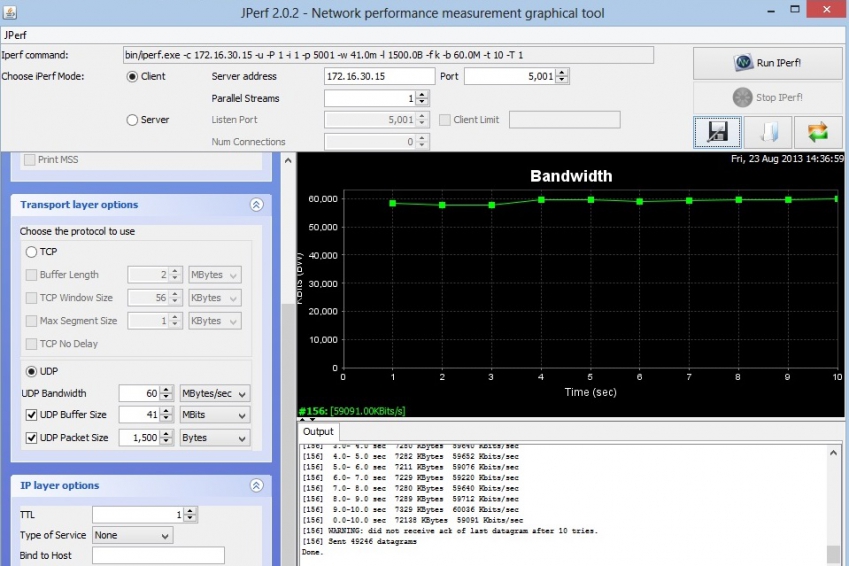The width and height of the screenshot is (849, 566).
Task: Click the TTL spinner arrows
Action: (x=190, y=515)
